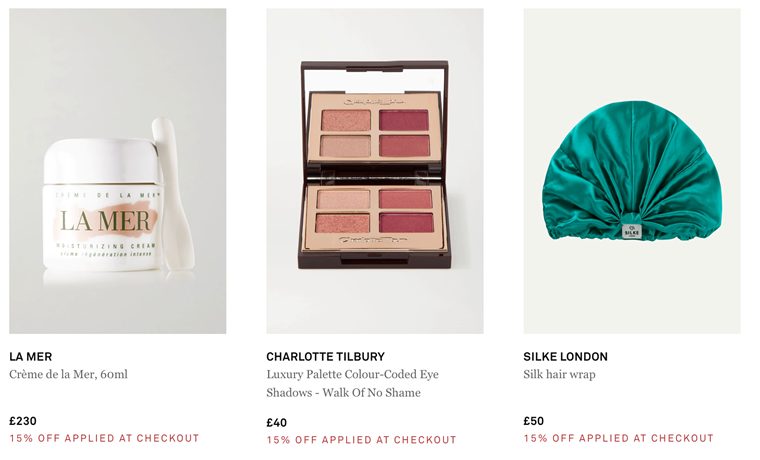The height and width of the screenshot is (460, 760).
Task: Open the Luxury Palette Colour-Coded Eye Shadows title
Action: click(352, 383)
